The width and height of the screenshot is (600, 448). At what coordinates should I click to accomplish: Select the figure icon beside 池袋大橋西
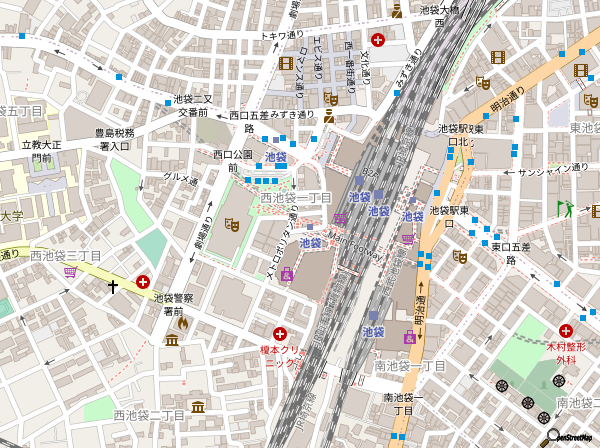pyautogui.click(x=397, y=11)
